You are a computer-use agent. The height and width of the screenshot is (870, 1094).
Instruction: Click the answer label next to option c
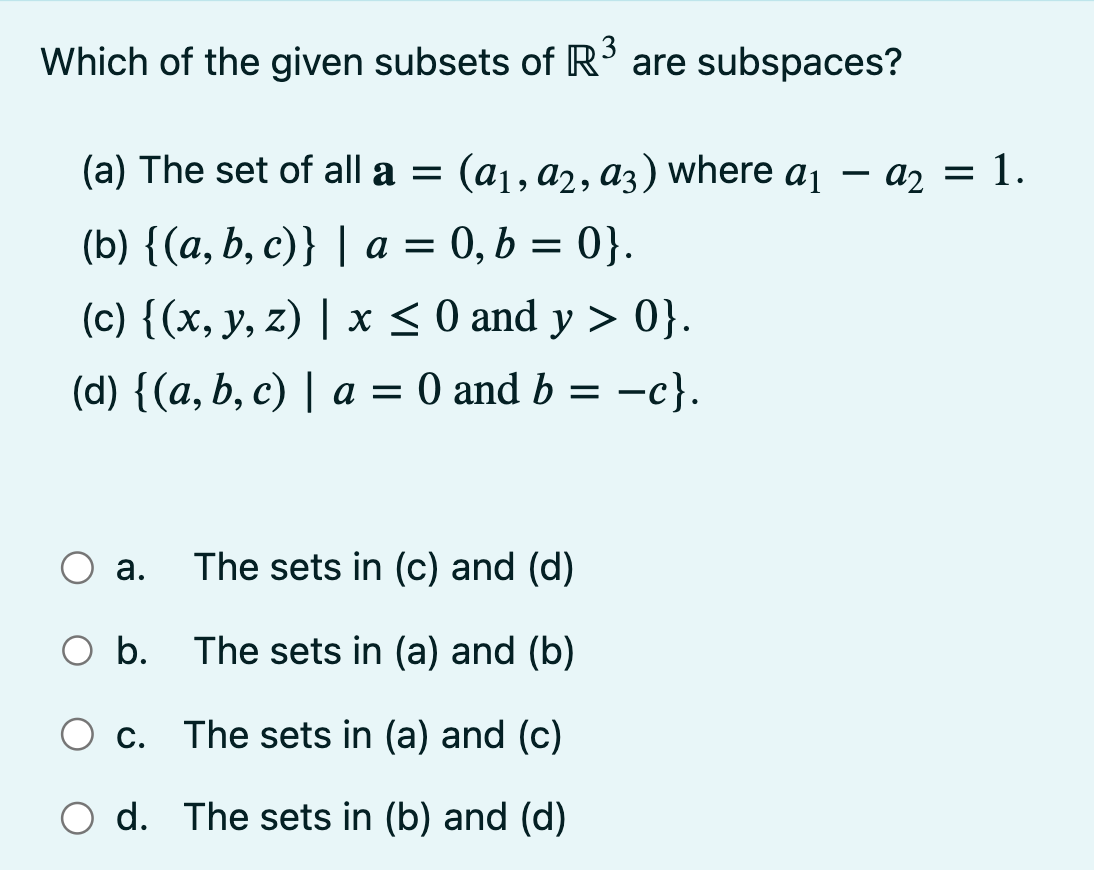tap(375, 735)
